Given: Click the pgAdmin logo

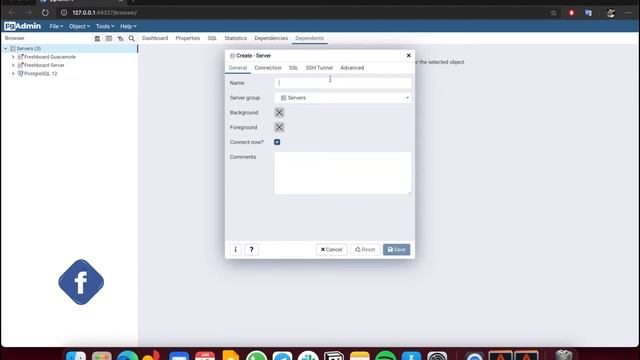Looking at the screenshot, I should 22,26.
